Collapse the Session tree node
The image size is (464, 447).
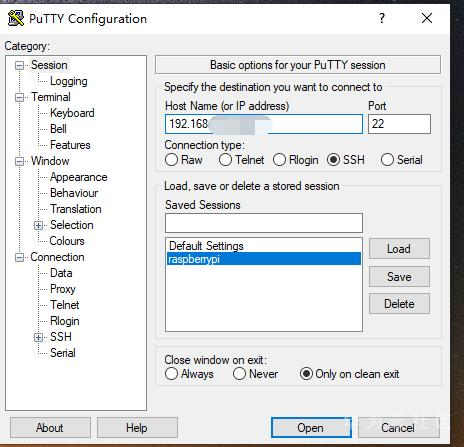click(19, 65)
